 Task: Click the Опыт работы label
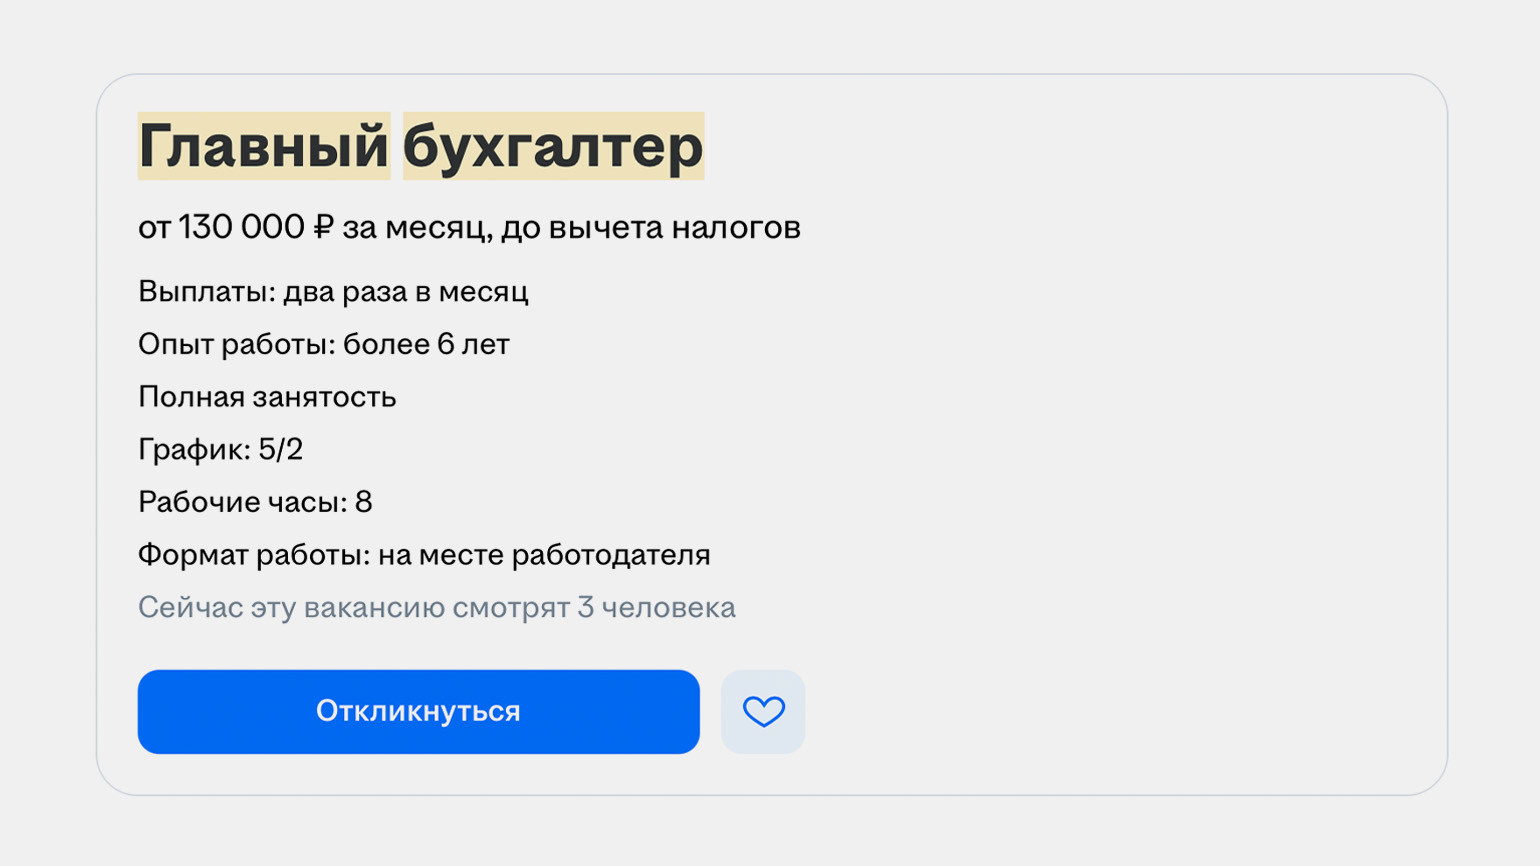click(x=236, y=345)
